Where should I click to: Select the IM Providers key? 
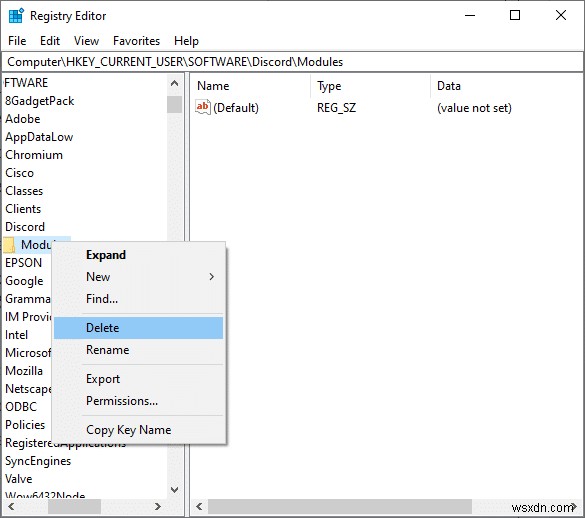click(28, 317)
